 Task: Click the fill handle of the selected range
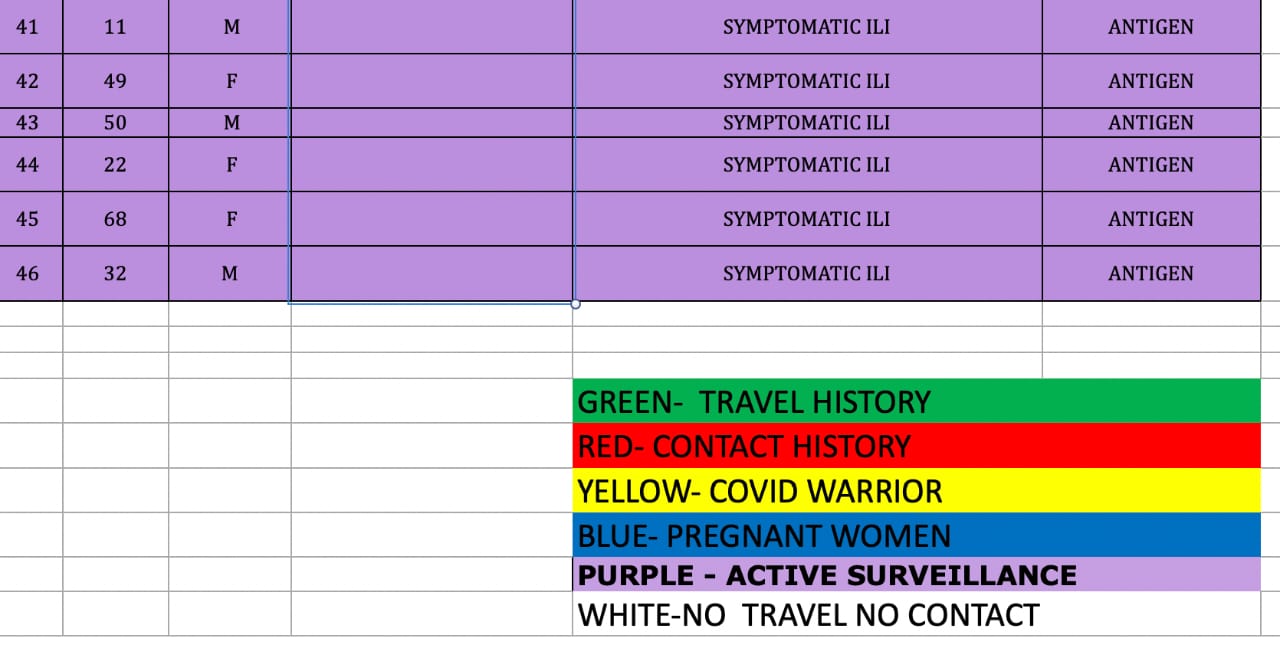[x=575, y=303]
